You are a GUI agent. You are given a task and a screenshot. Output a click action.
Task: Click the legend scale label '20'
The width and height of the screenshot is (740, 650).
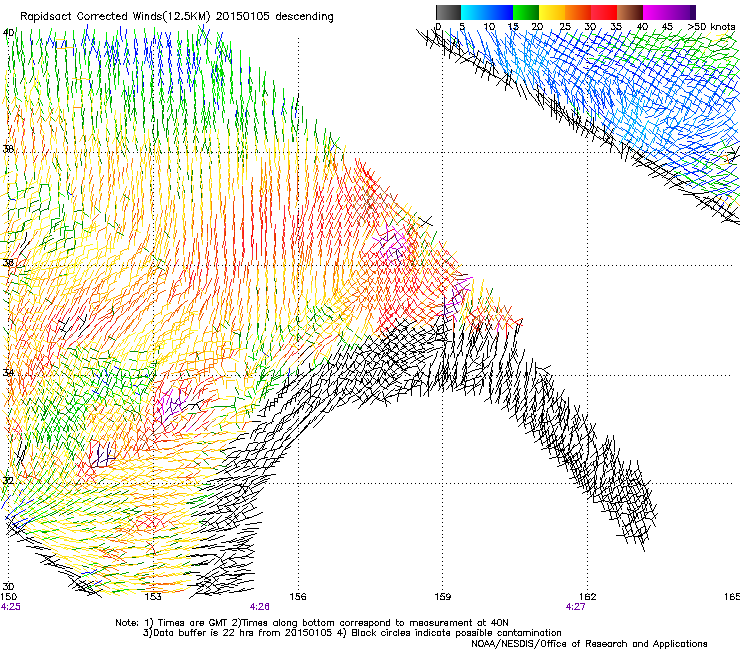537,27
